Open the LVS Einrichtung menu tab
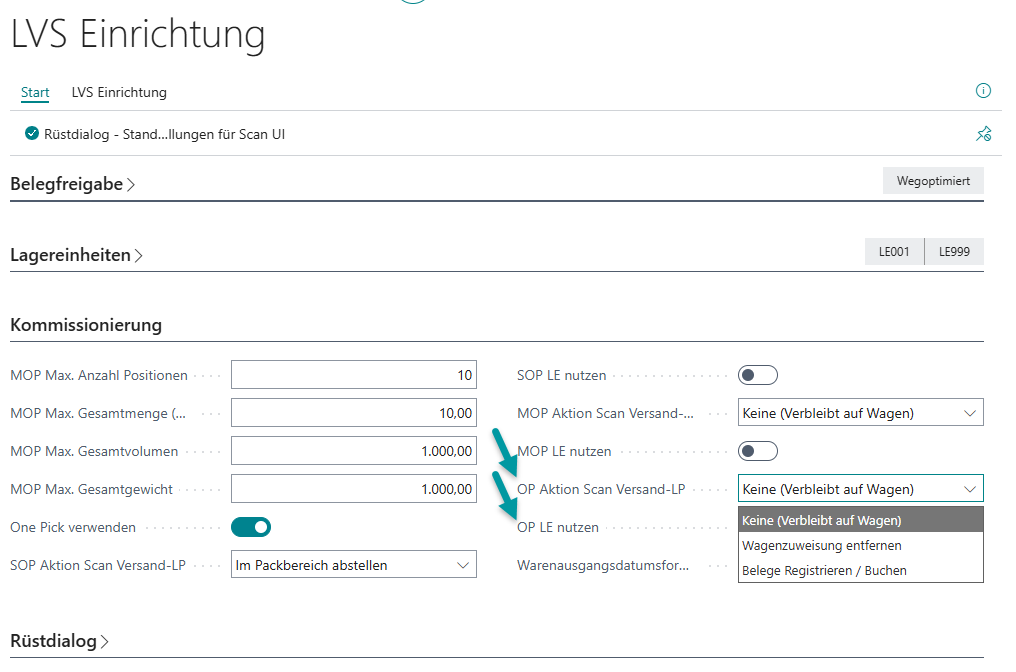Viewport: 1016px width, 672px height. coord(119,93)
